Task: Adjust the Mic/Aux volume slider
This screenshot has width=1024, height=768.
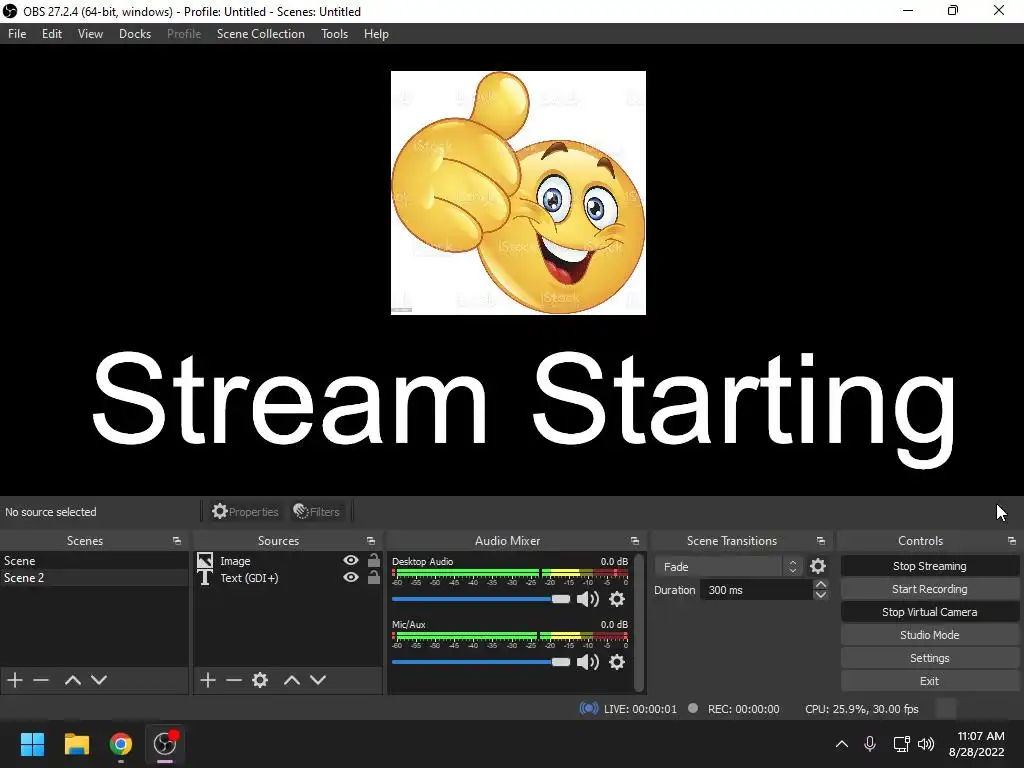Action: (x=481, y=662)
